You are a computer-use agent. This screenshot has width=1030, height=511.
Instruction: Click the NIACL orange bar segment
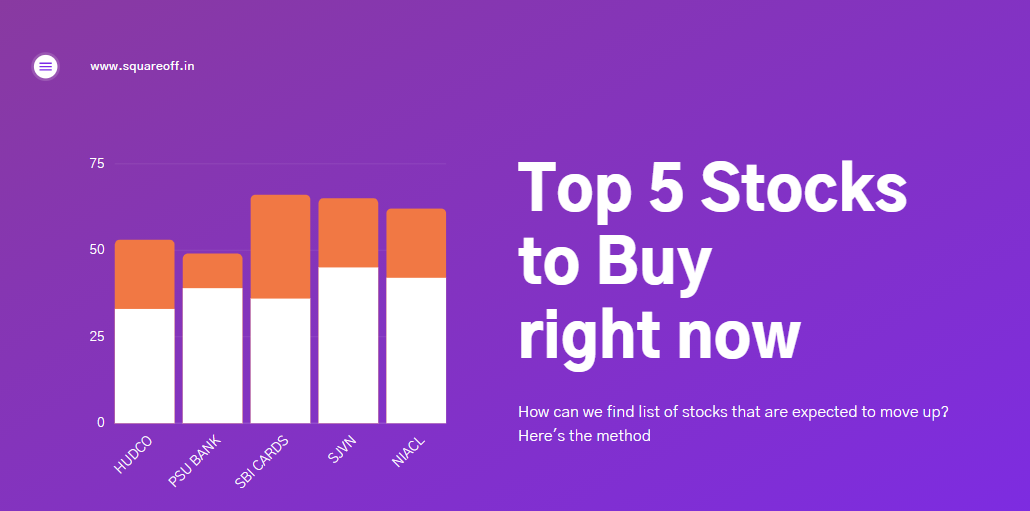(416, 243)
